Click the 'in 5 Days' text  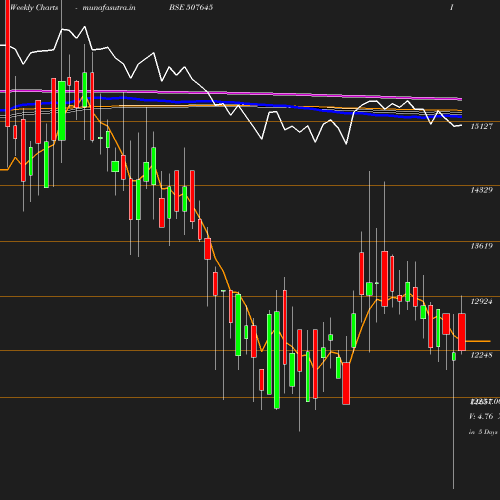click(x=483, y=432)
